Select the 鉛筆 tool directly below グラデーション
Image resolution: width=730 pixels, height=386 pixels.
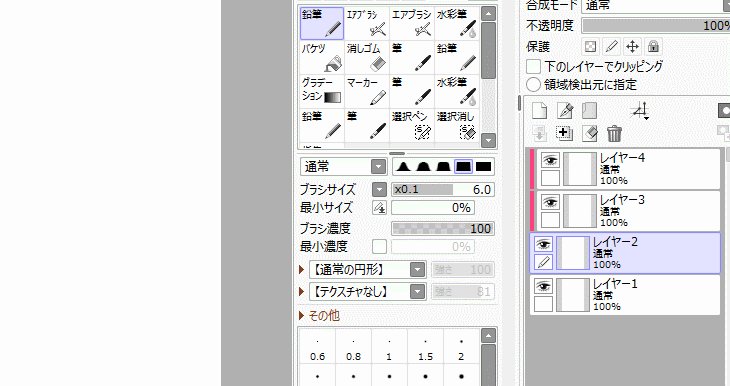[x=322, y=125]
